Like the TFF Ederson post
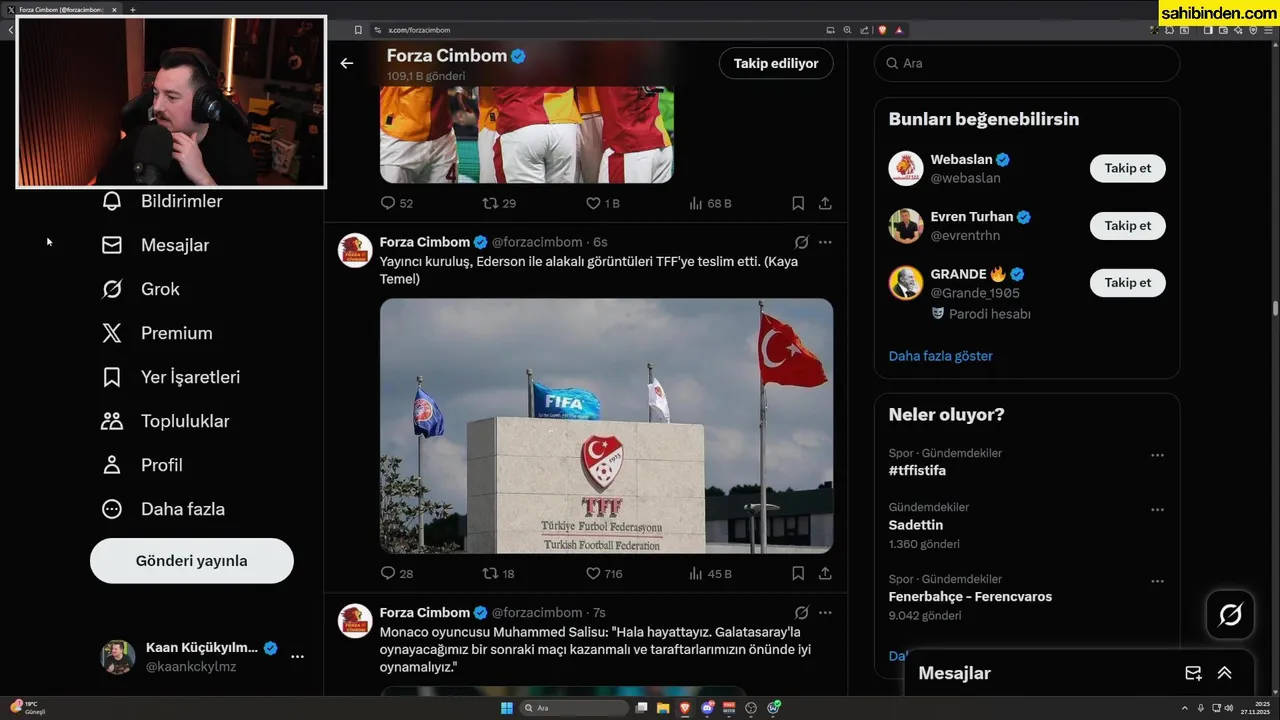Image resolution: width=1280 pixels, height=720 pixels. (593, 573)
